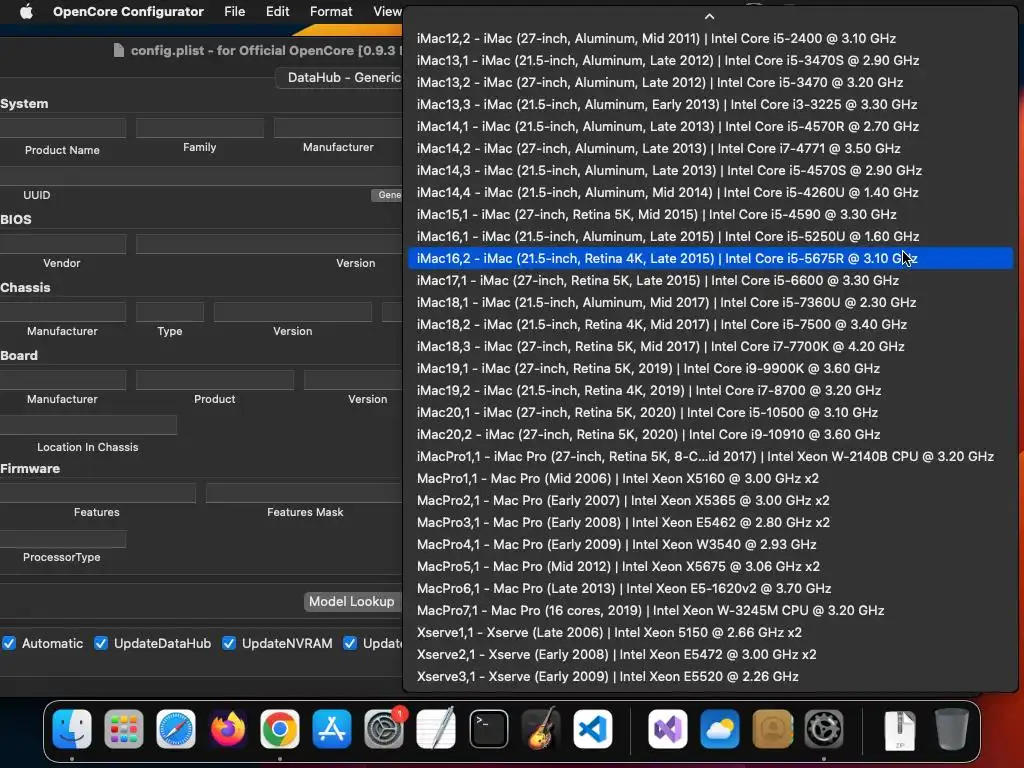Launch Firefox from the dock
The image size is (1024, 768).
[x=228, y=728]
